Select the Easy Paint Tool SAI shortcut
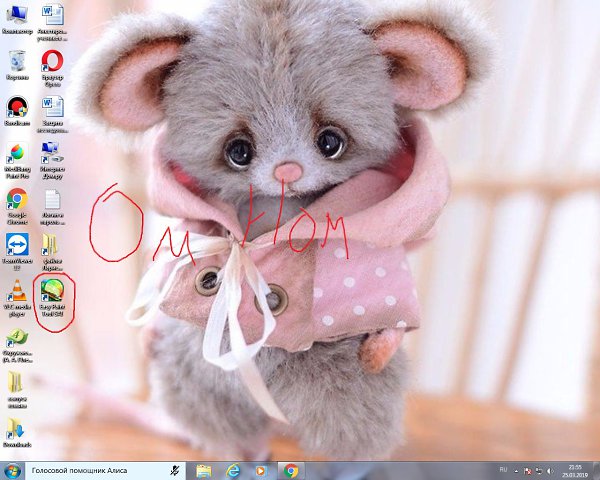This screenshot has height=480, width=600. tap(52, 299)
